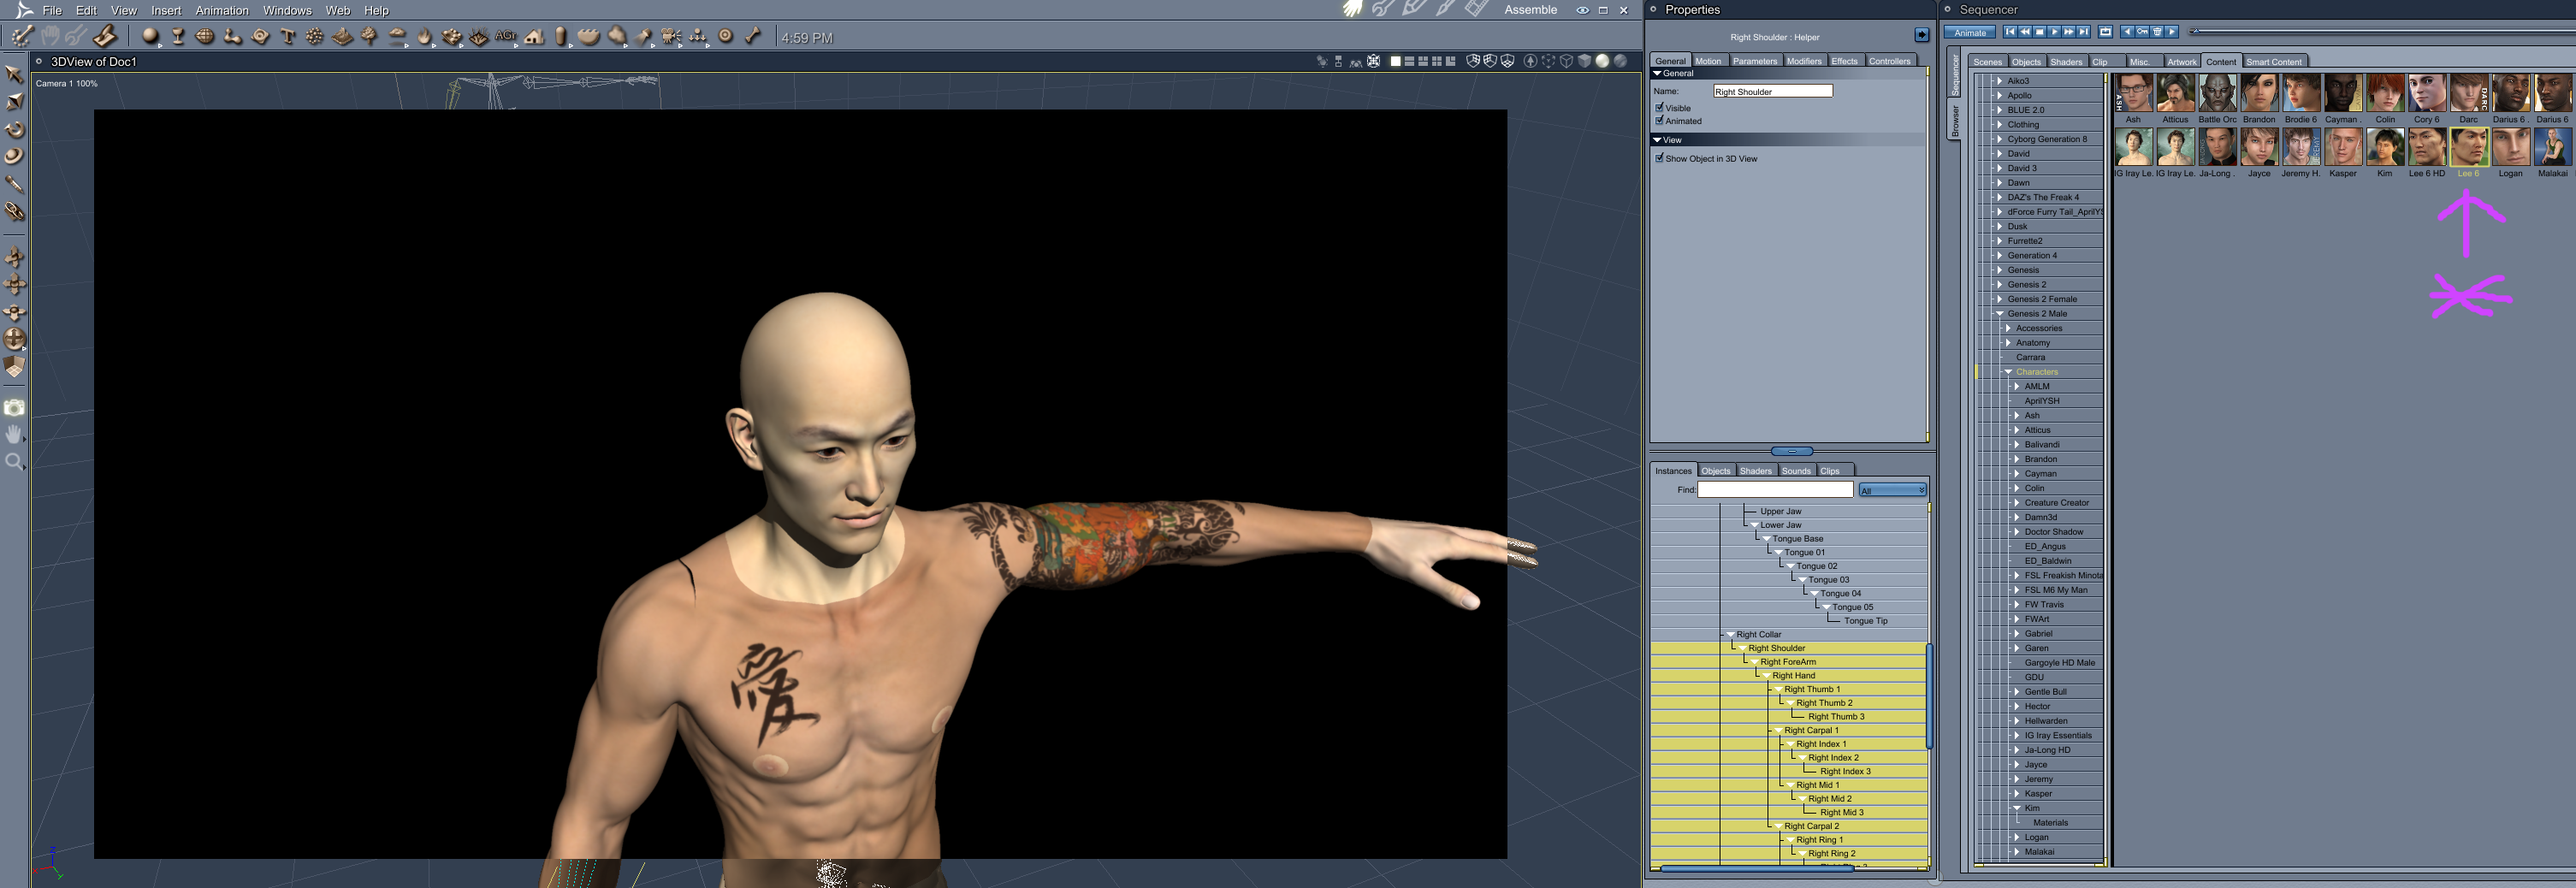Collapse the Kim character folder
Screen dimensions: 2576x888
2017,808
